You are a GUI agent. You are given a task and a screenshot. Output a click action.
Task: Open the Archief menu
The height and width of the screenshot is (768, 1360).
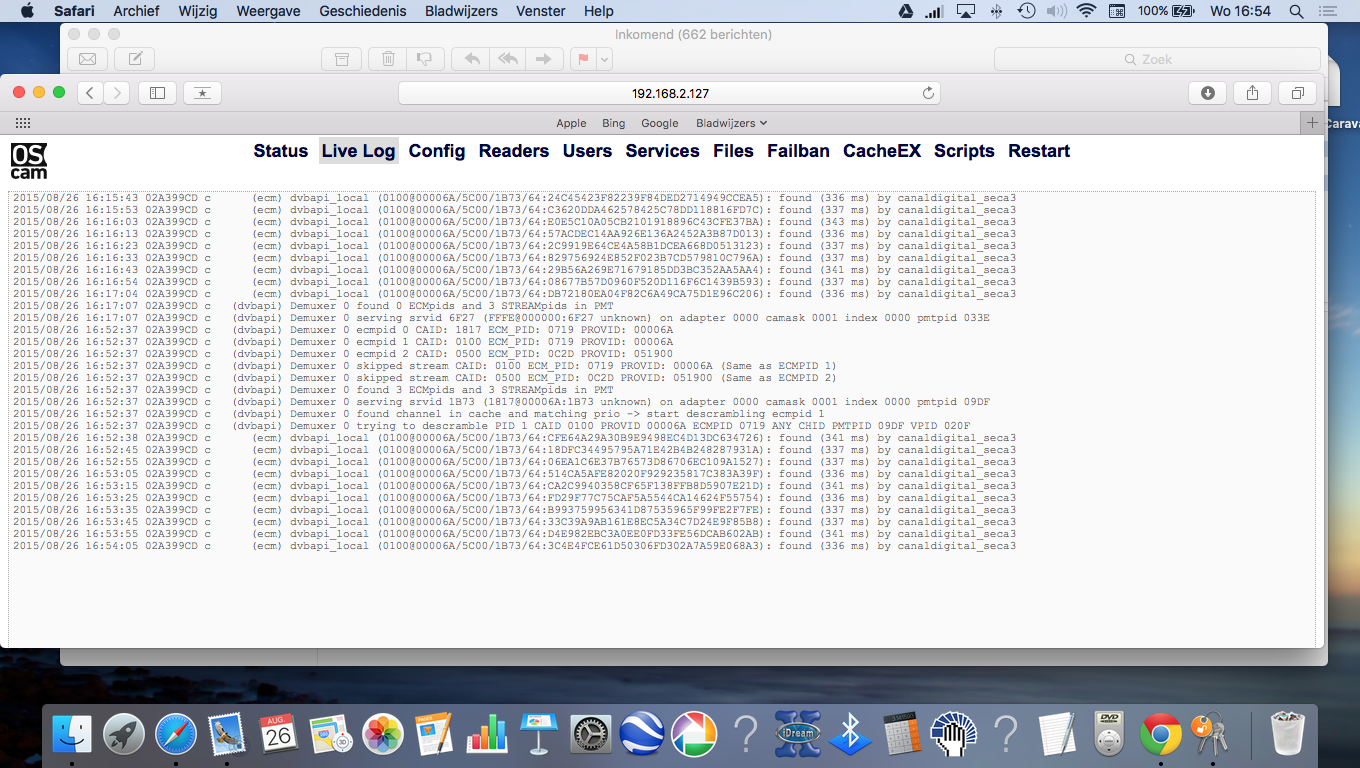[136, 11]
